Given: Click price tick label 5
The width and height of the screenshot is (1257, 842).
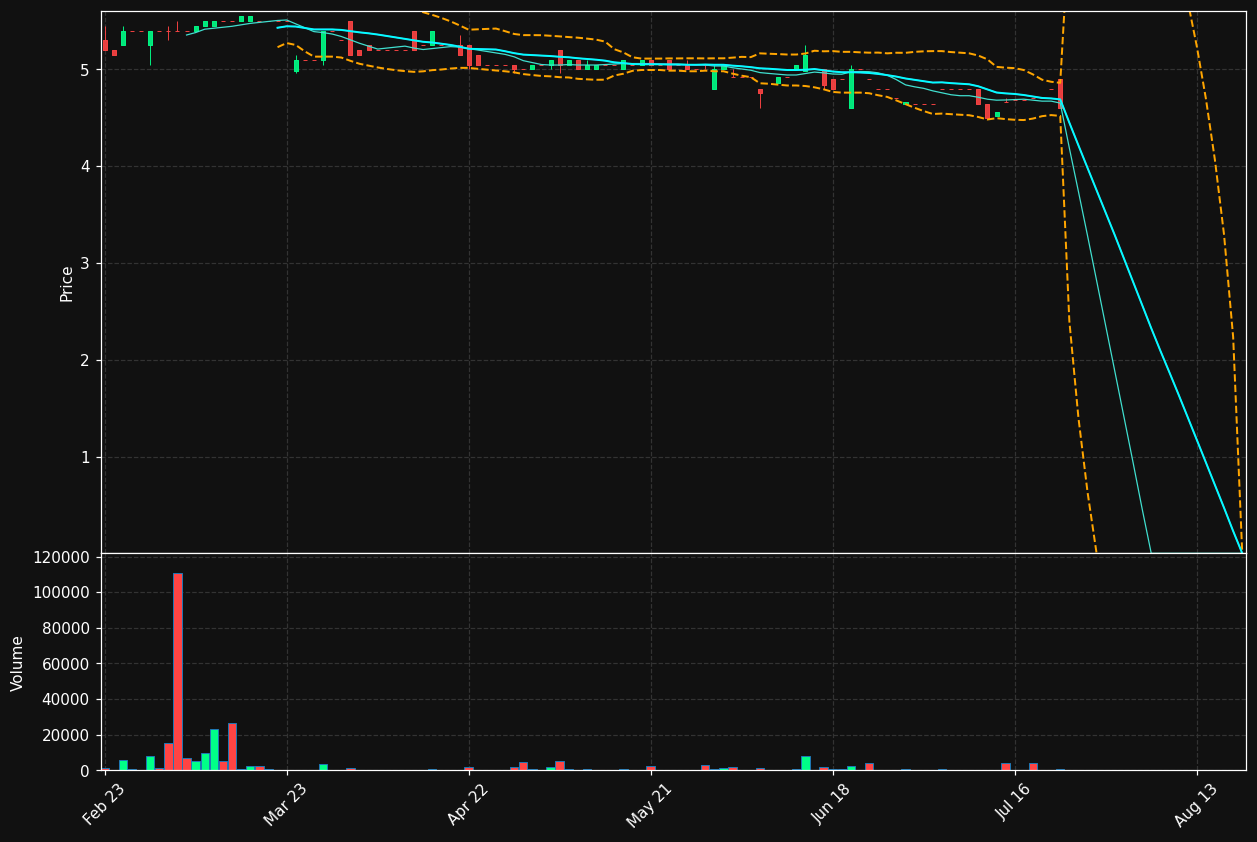Looking at the screenshot, I should (x=85, y=70).
